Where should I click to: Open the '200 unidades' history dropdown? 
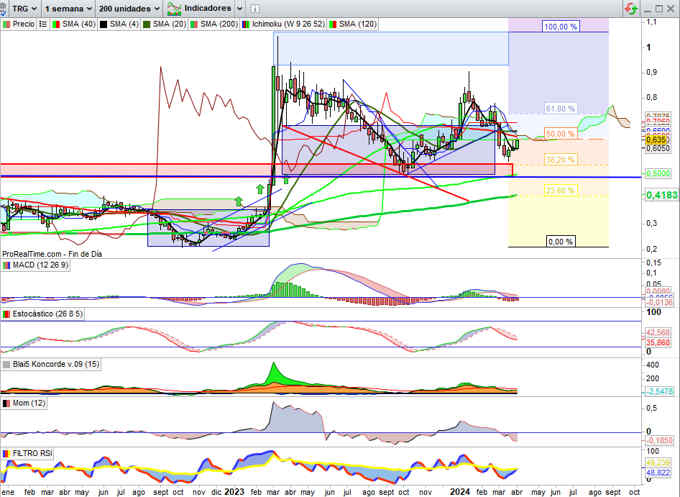(129, 8)
